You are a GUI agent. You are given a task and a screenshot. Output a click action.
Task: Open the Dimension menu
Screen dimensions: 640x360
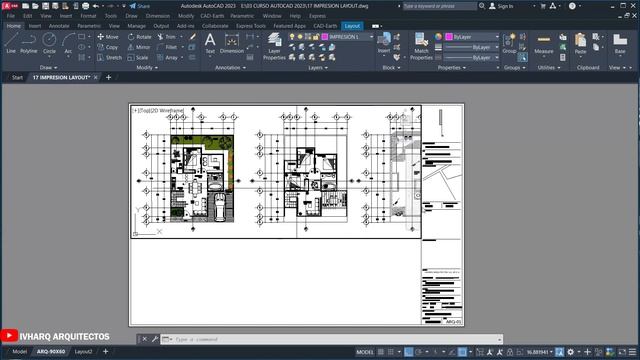[158, 16]
